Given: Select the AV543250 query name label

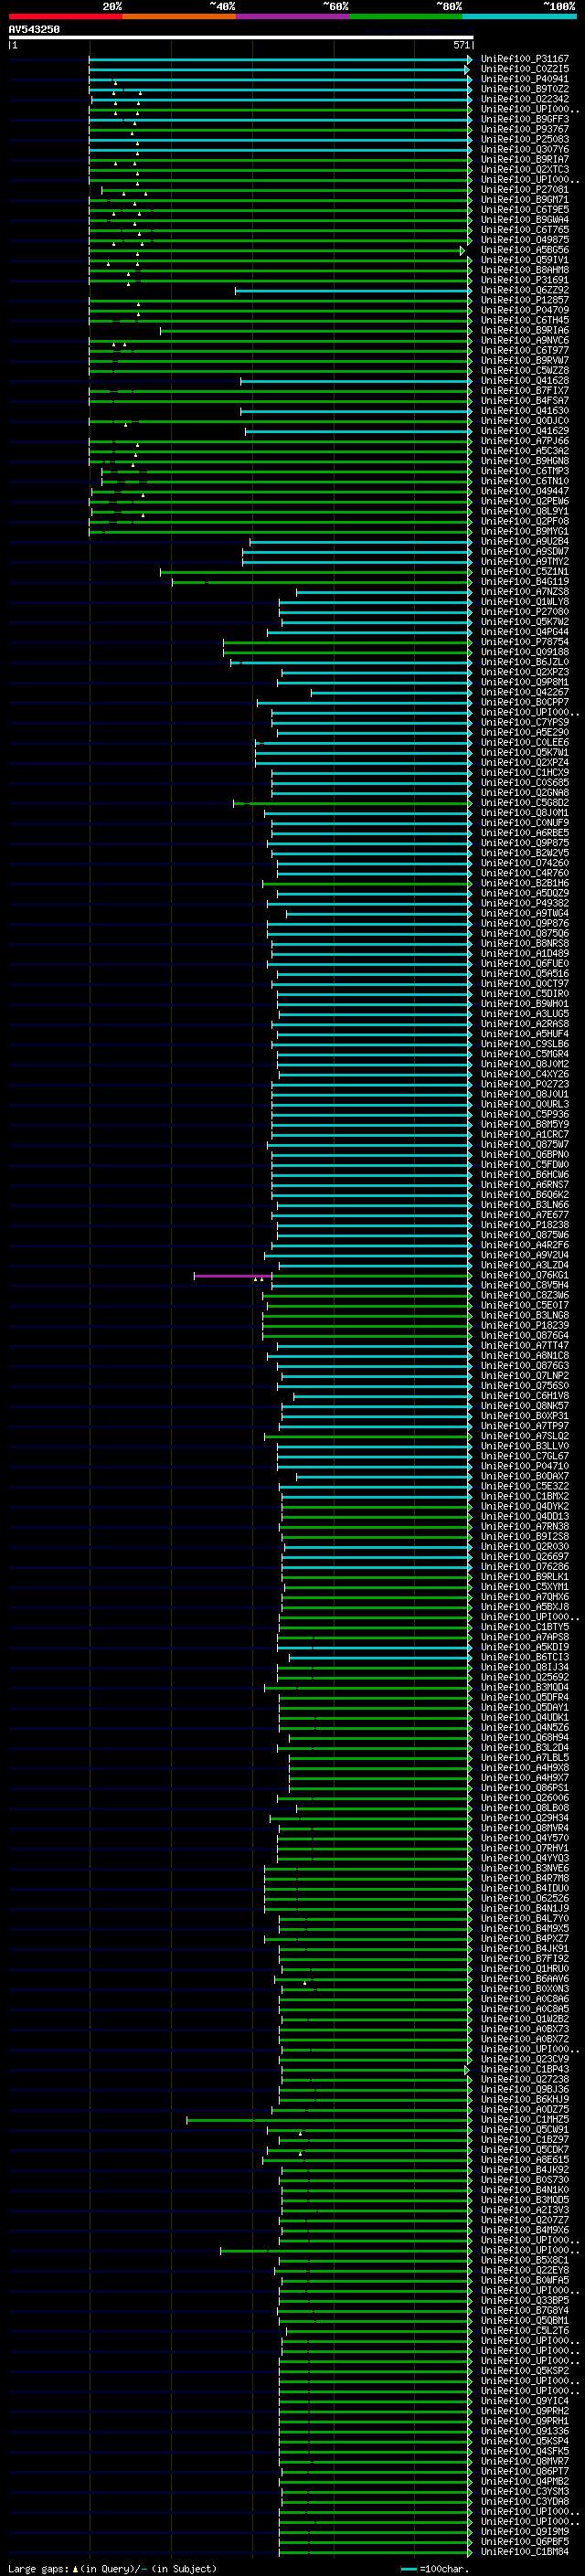Looking at the screenshot, I should (34, 29).
